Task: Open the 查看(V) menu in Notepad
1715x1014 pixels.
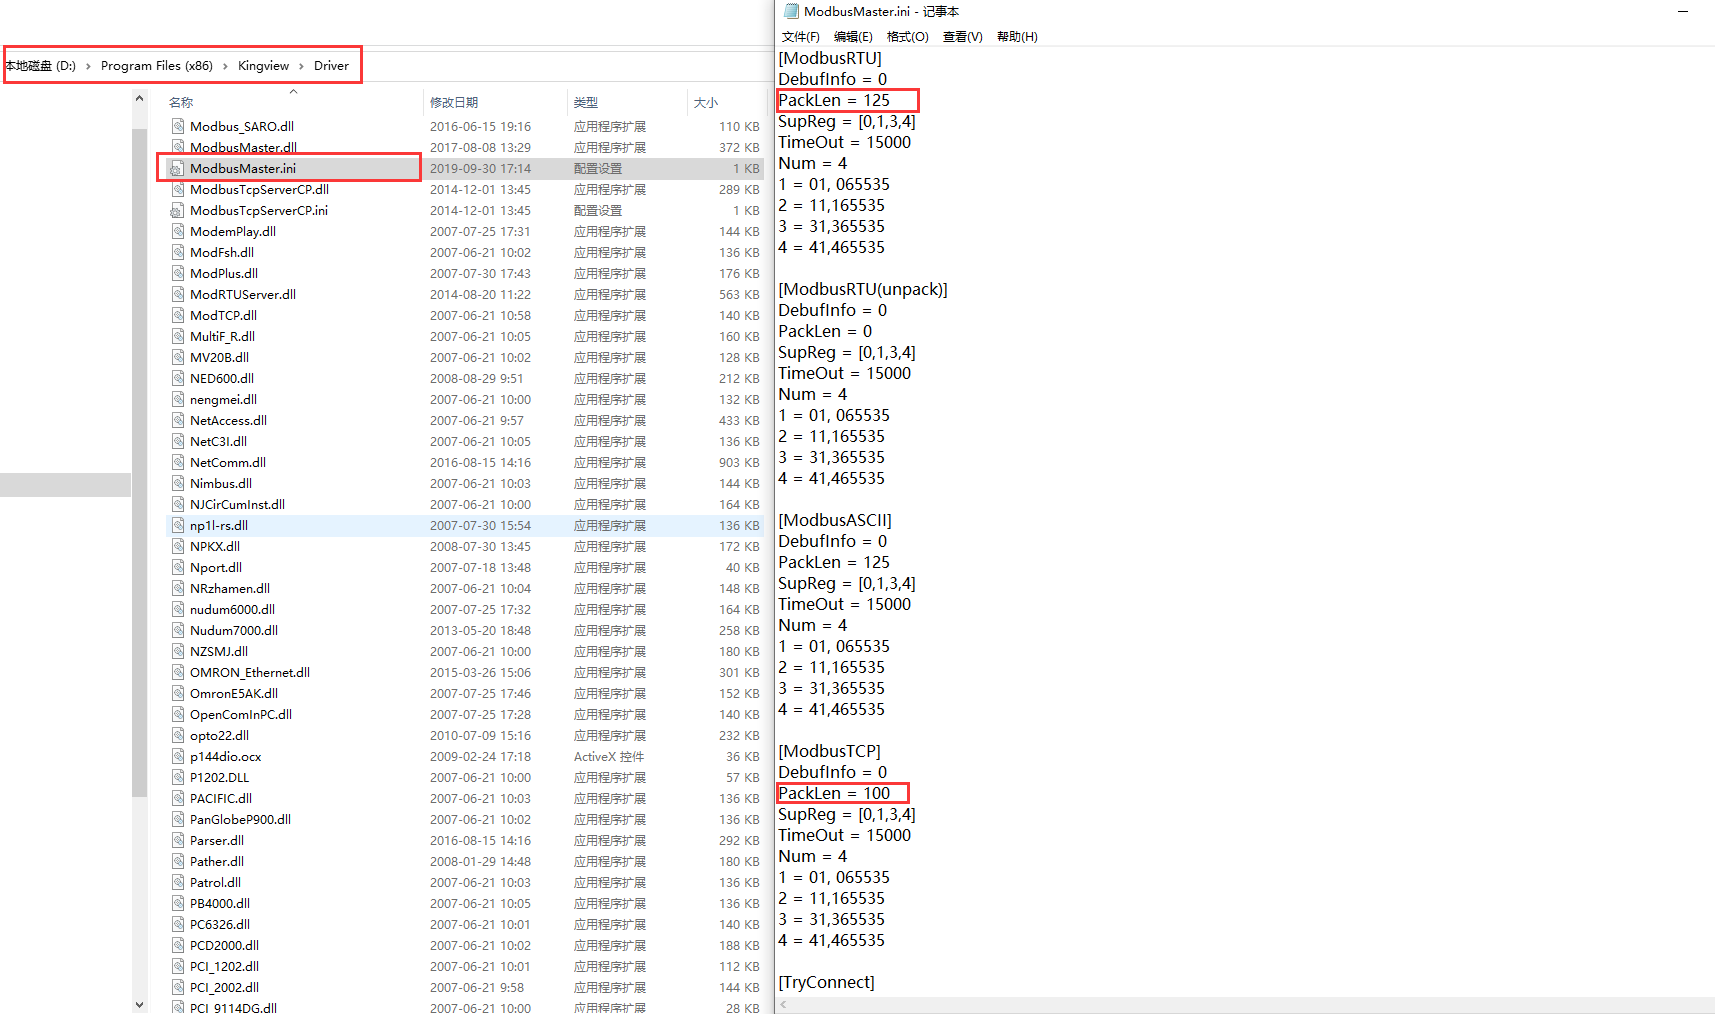Action: pyautogui.click(x=963, y=37)
